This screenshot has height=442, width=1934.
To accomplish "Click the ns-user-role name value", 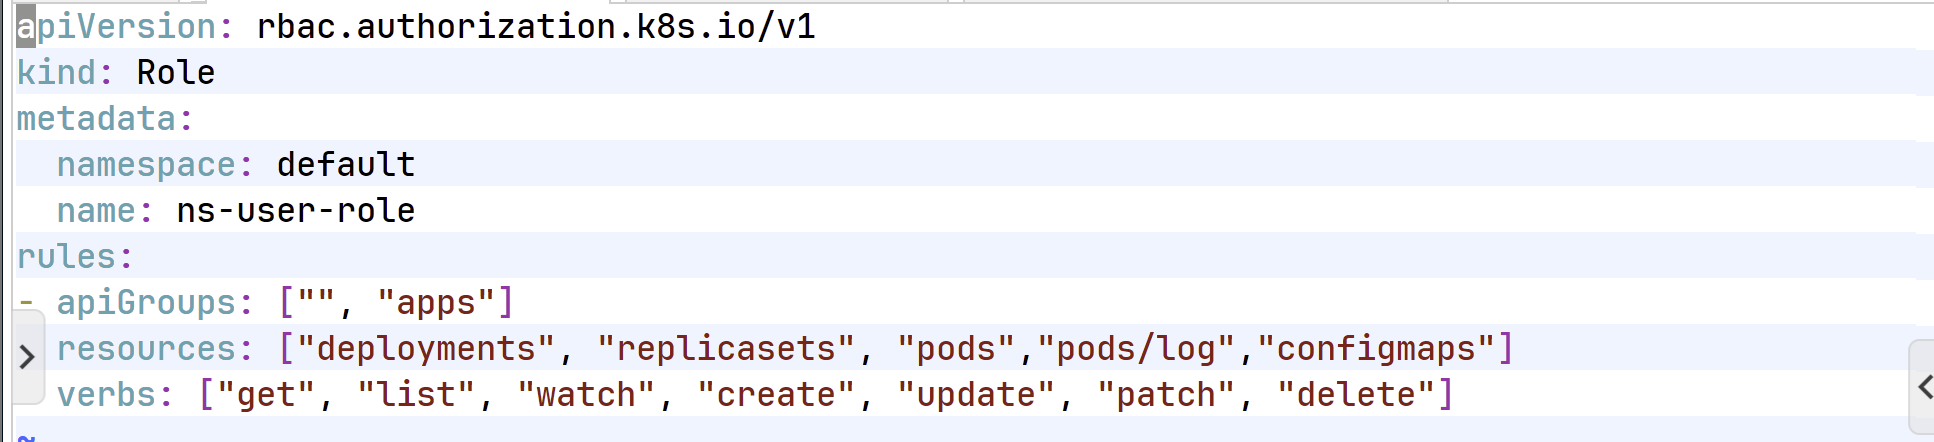I will pos(296,210).
